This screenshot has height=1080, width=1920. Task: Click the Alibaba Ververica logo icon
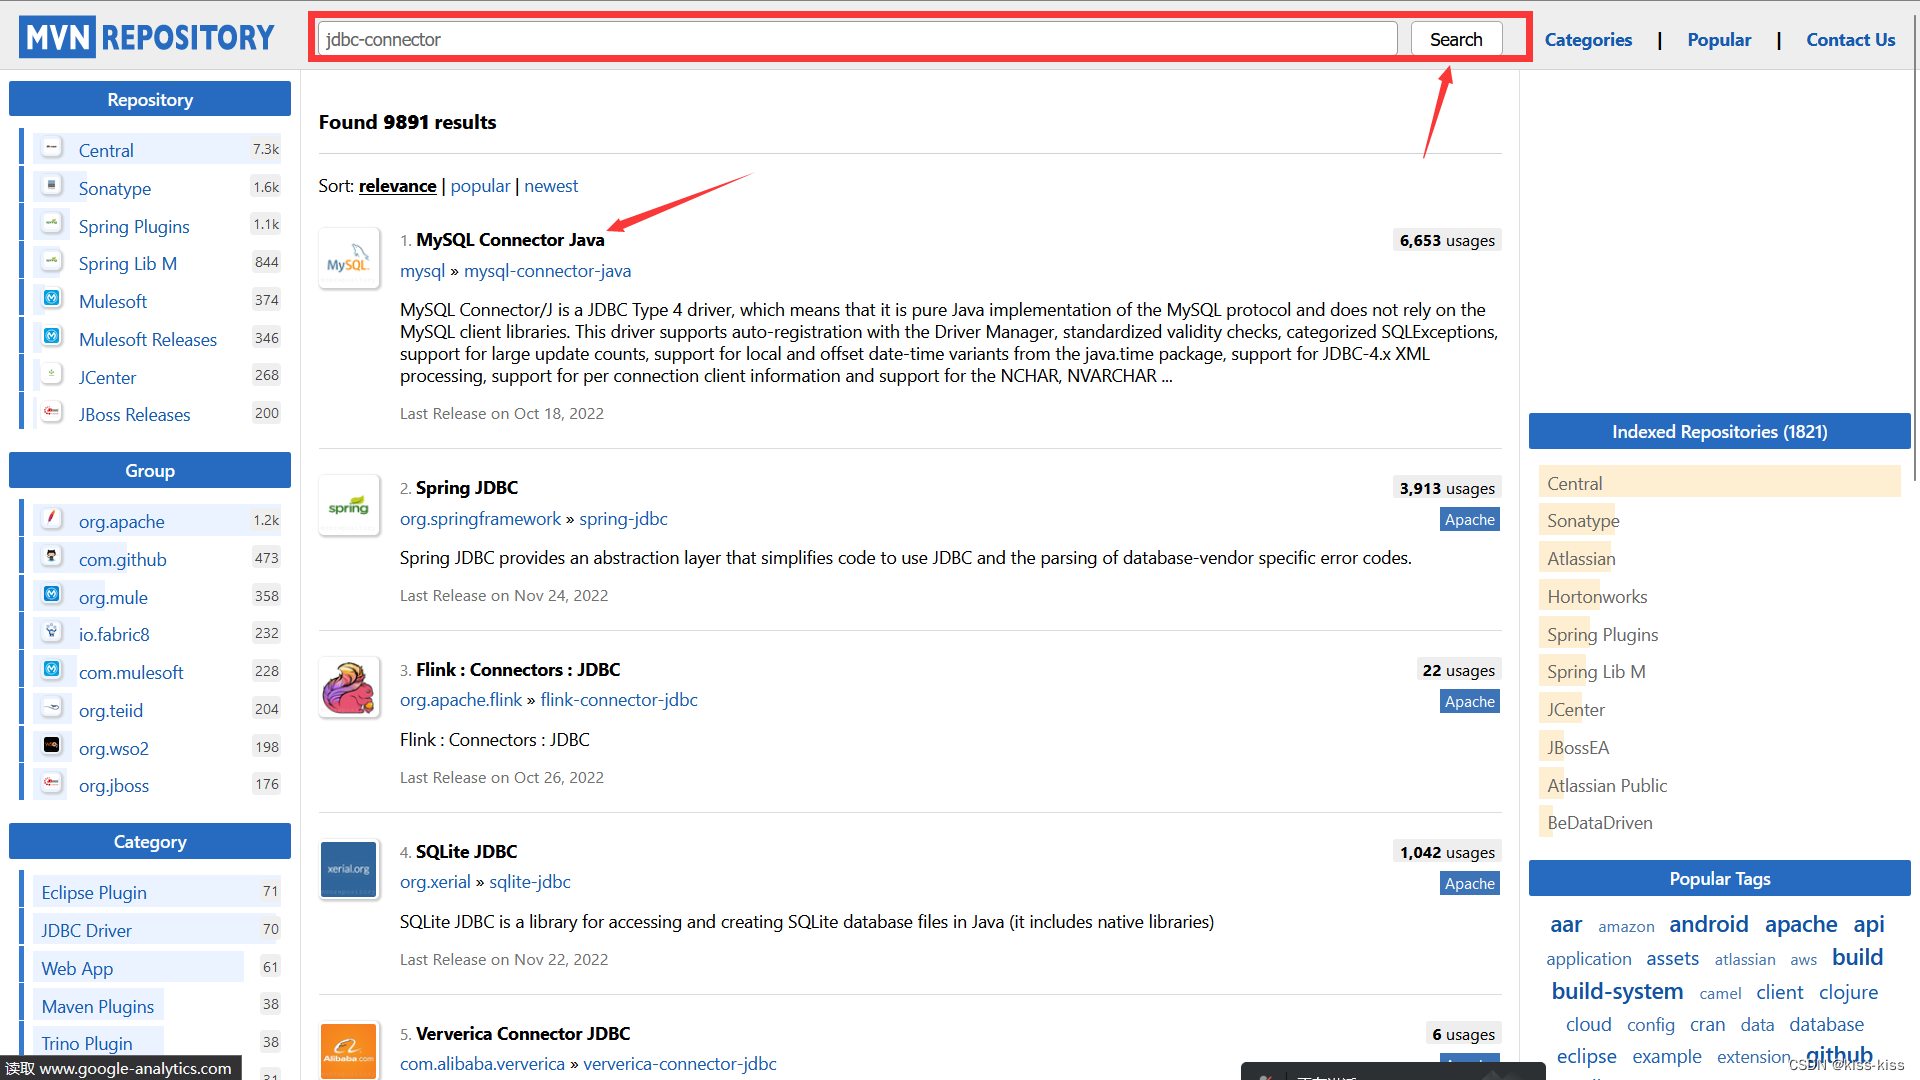[348, 1050]
